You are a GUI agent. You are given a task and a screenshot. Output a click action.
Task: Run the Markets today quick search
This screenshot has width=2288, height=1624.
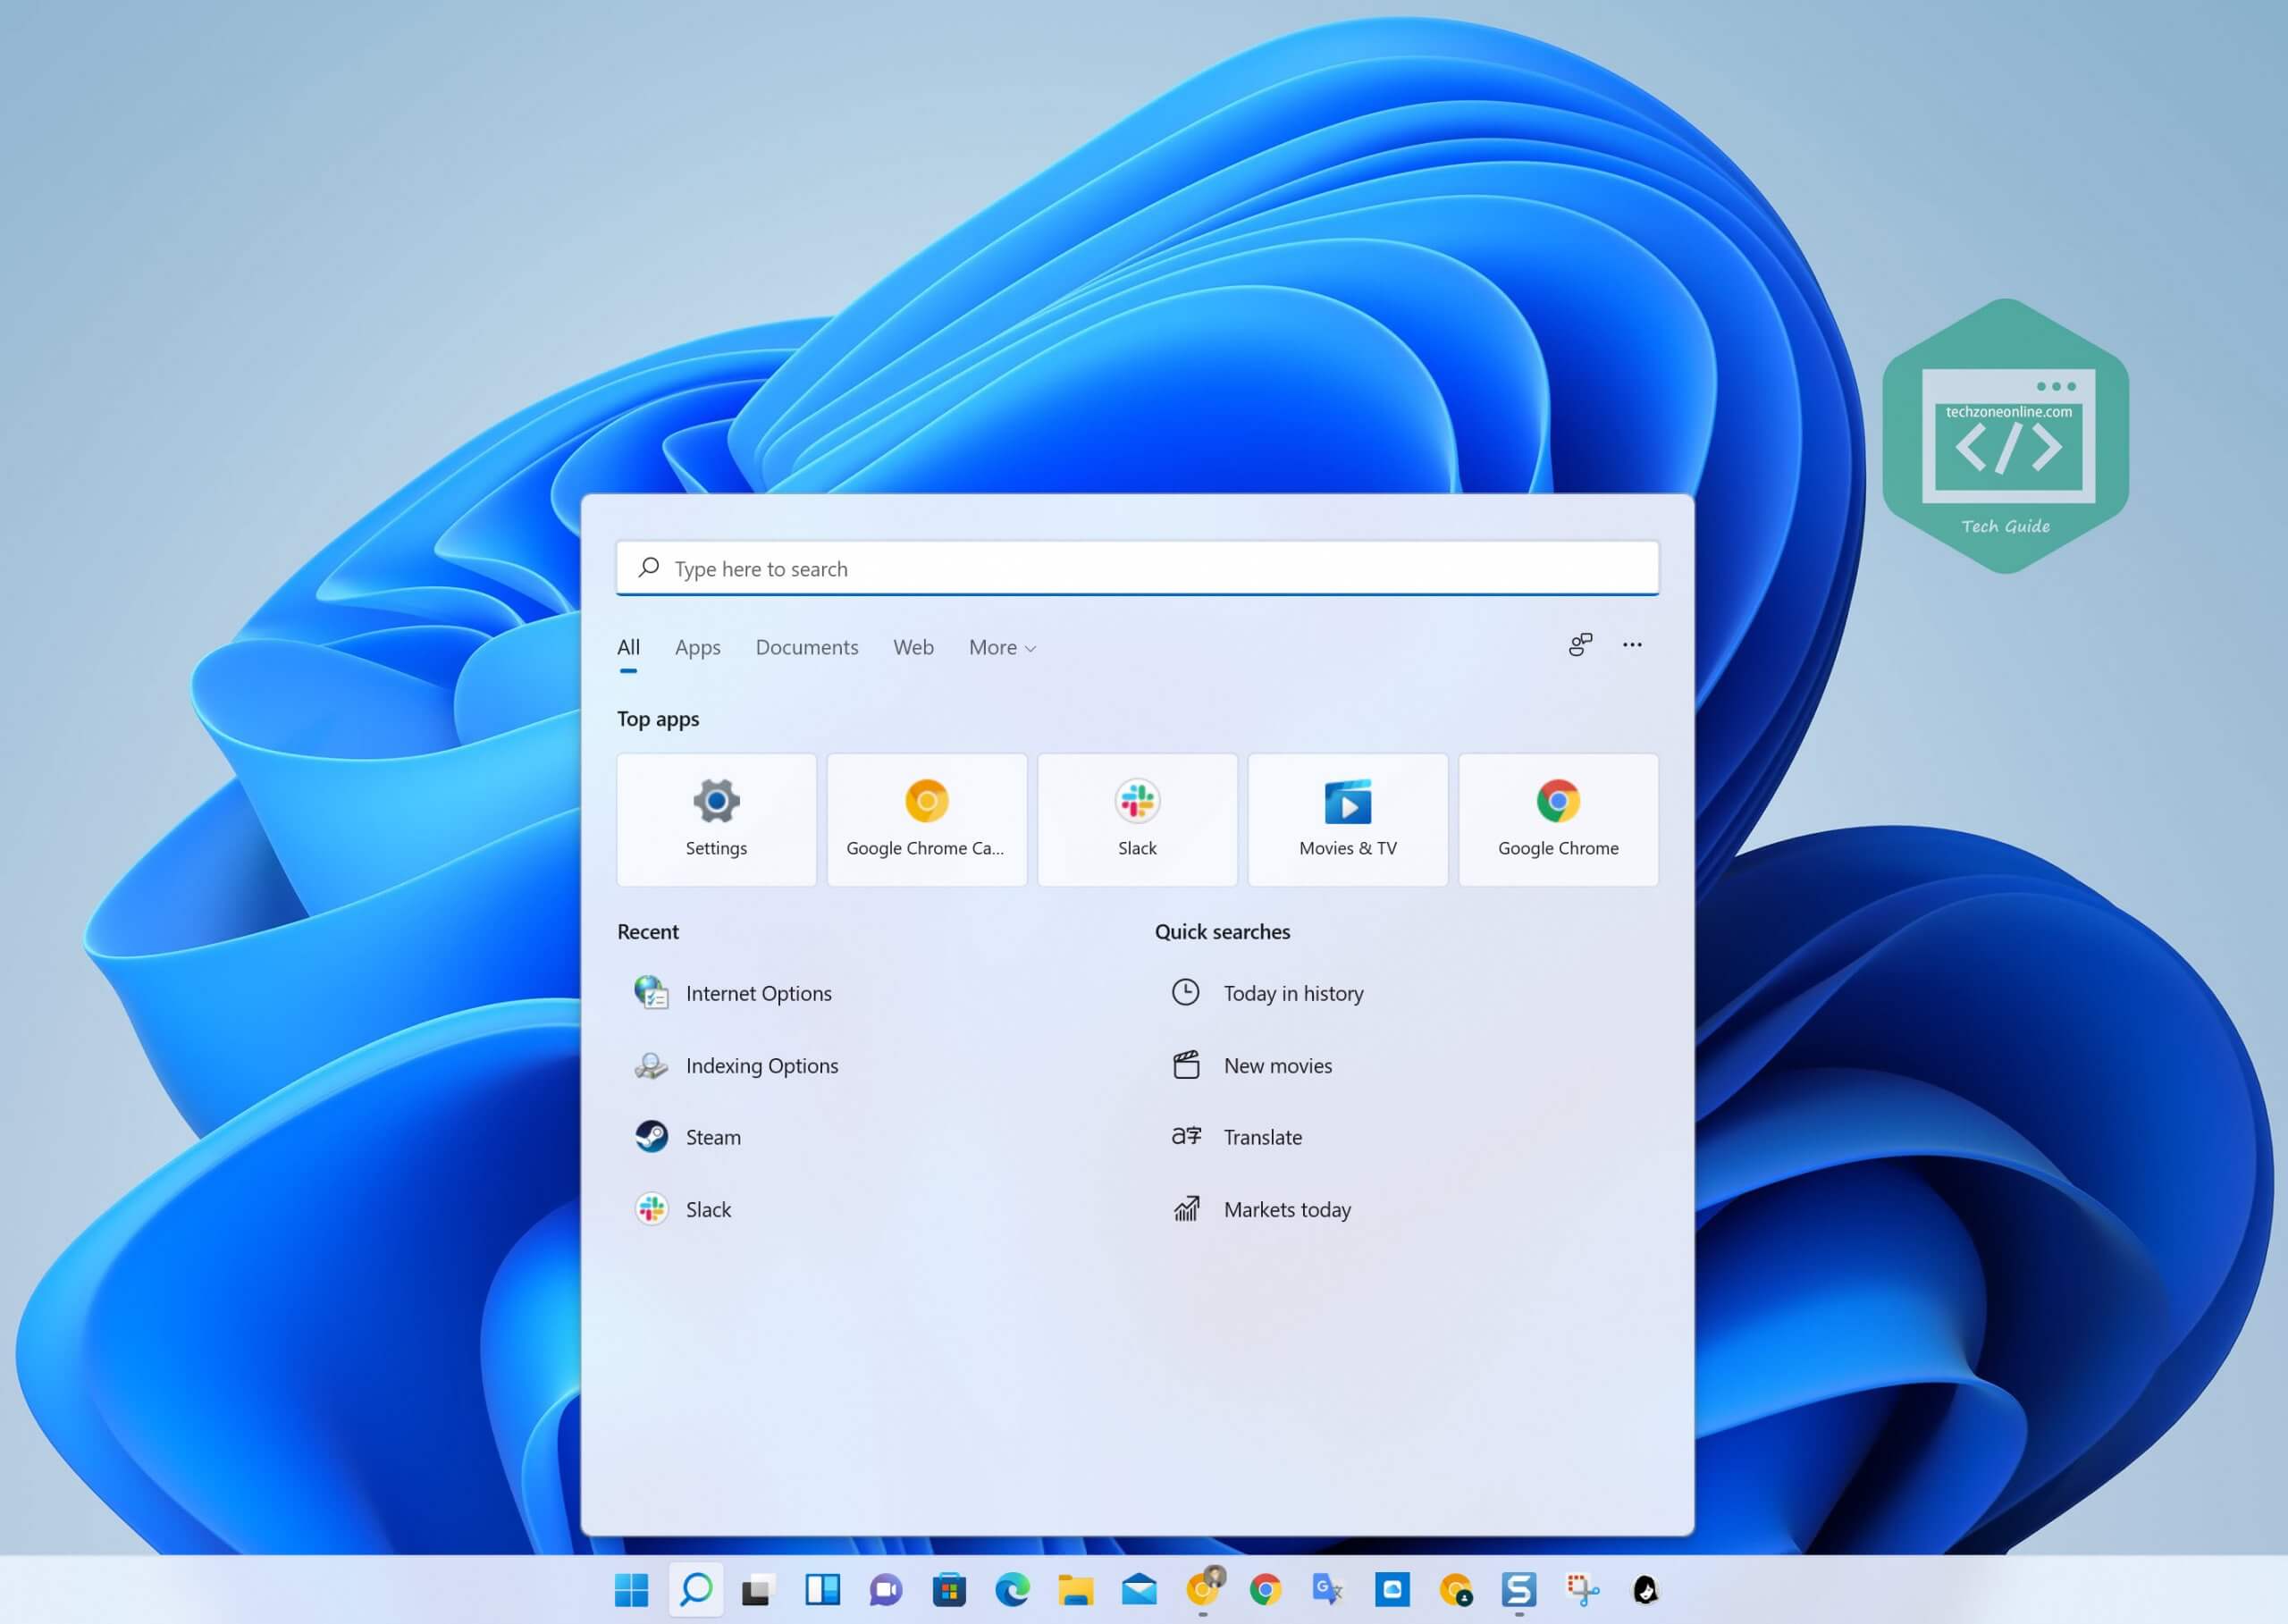click(x=1287, y=1209)
